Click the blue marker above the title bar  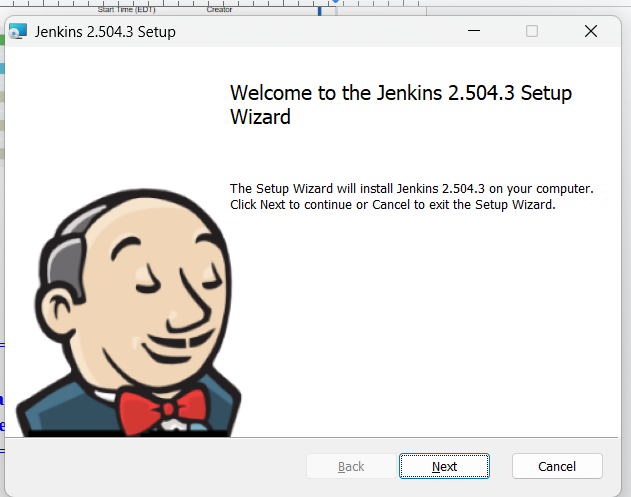coord(320,10)
